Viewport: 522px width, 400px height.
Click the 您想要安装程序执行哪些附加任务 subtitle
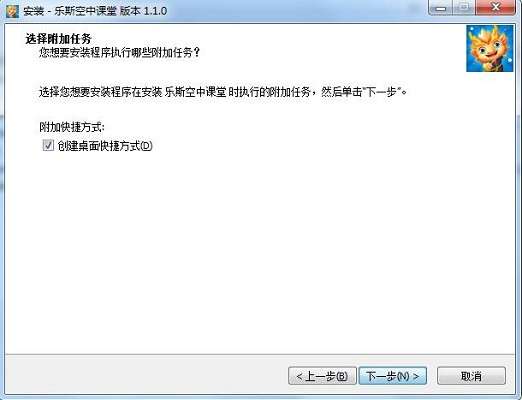click(119, 53)
